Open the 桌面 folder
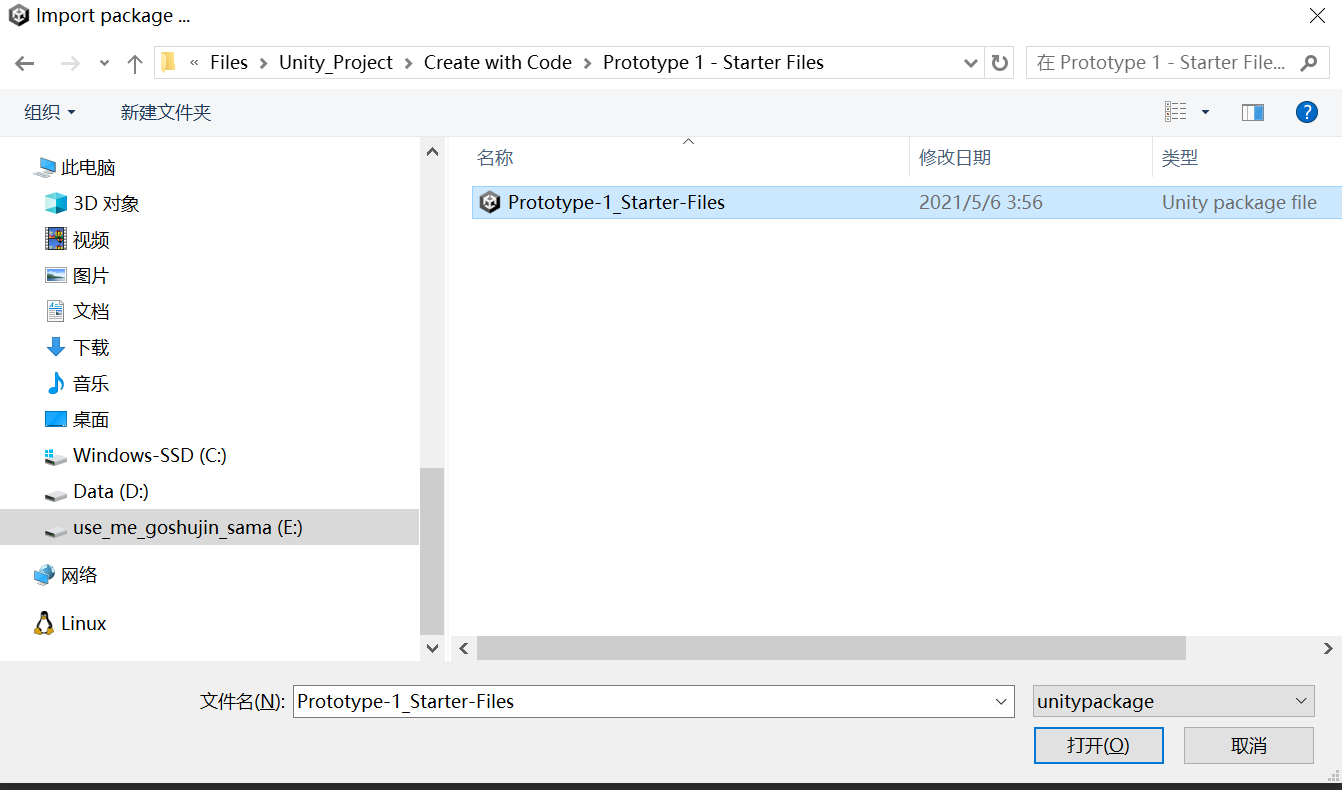 pos(77,419)
